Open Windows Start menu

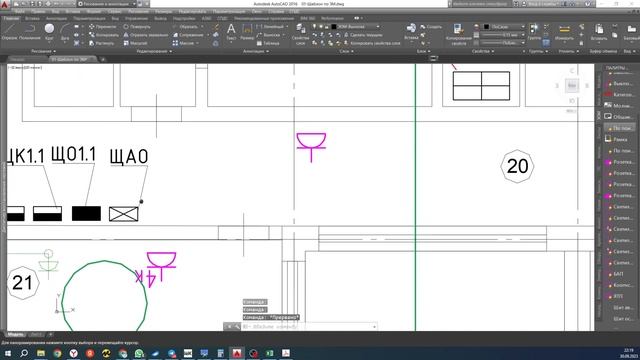(x=8, y=353)
